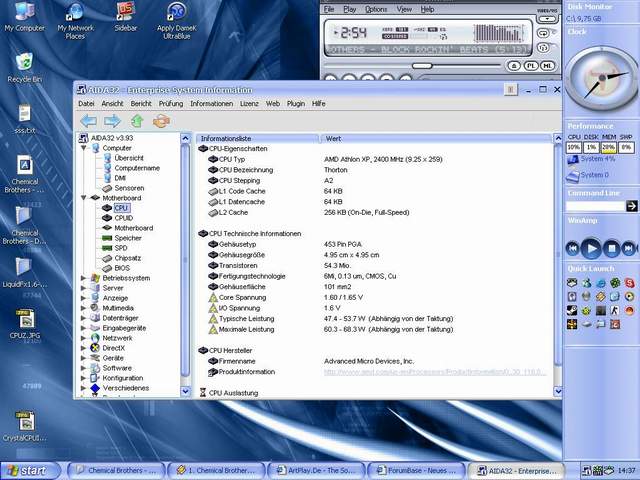Click sidebar Winamp next track button
Viewport: 640px width, 480px height.
tap(629, 248)
